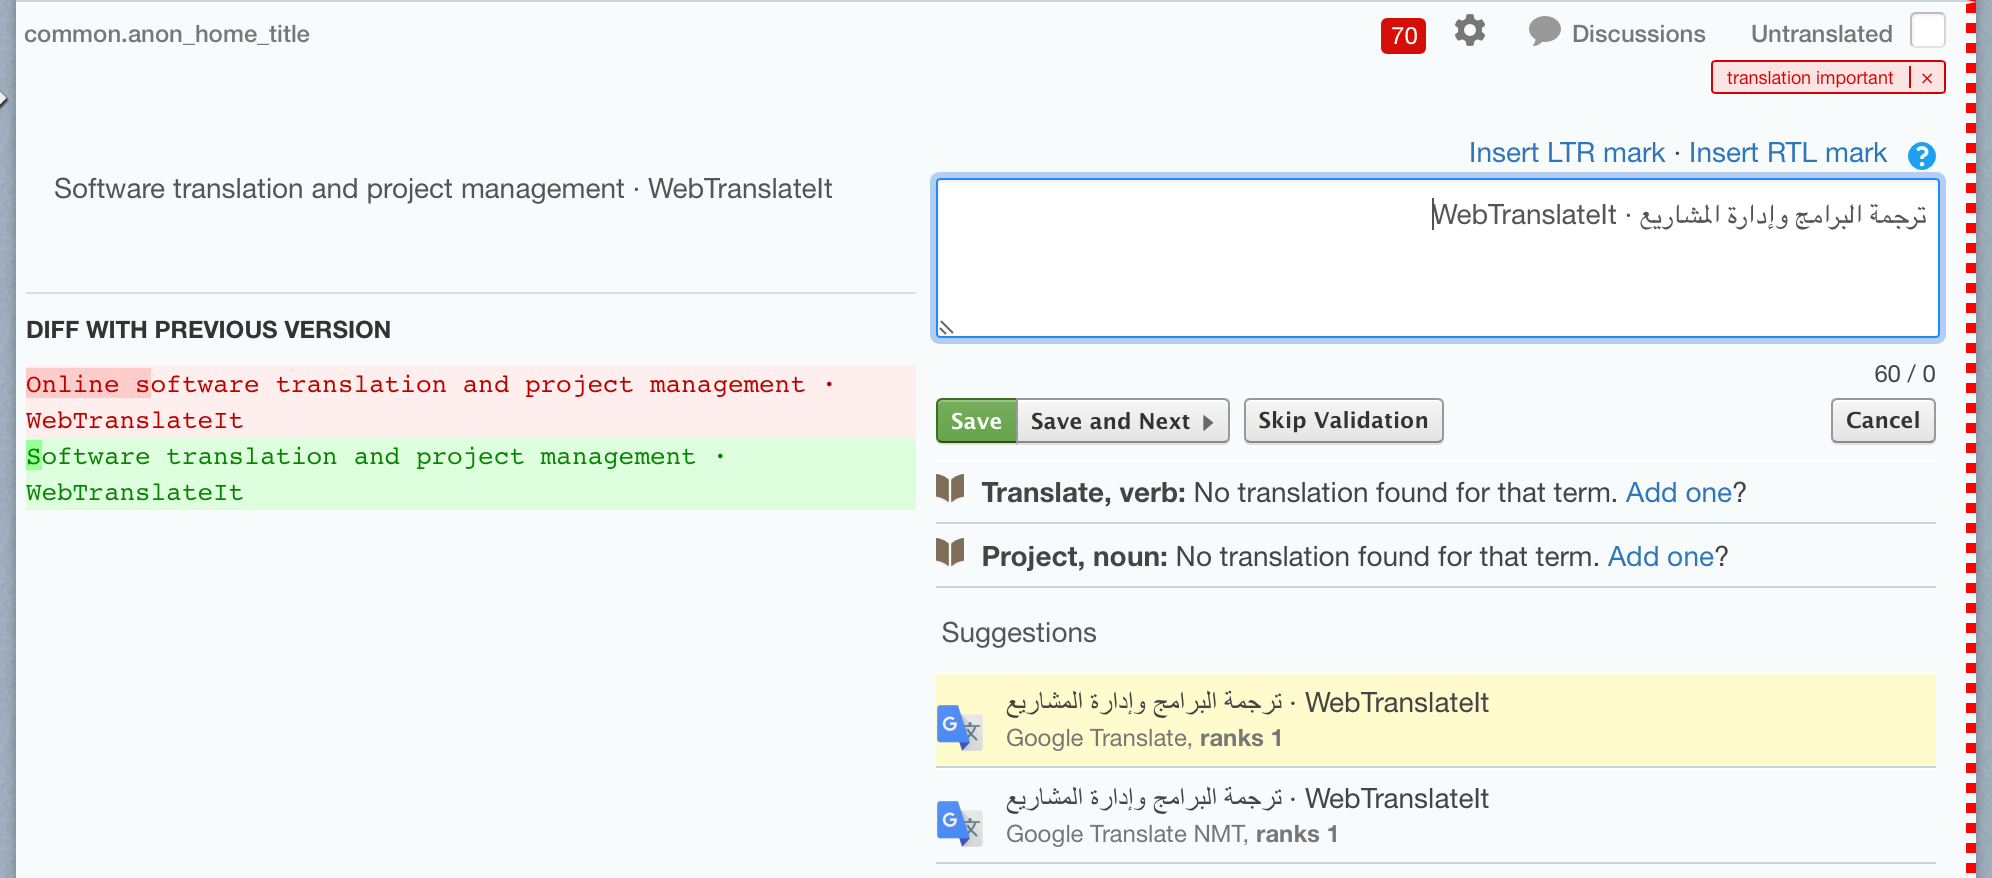1992x878 pixels.
Task: Add a term for Translate verb
Action: click(x=1678, y=492)
